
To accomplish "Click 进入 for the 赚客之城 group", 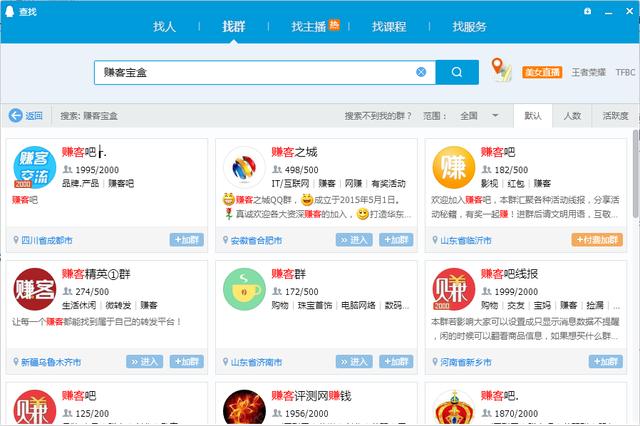I will click(354, 240).
